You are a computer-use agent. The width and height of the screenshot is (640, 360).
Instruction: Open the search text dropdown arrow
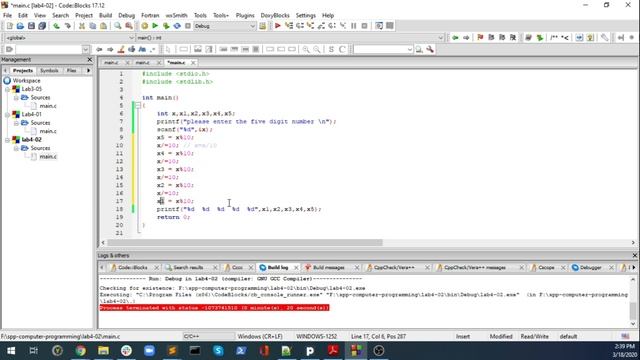point(409,49)
